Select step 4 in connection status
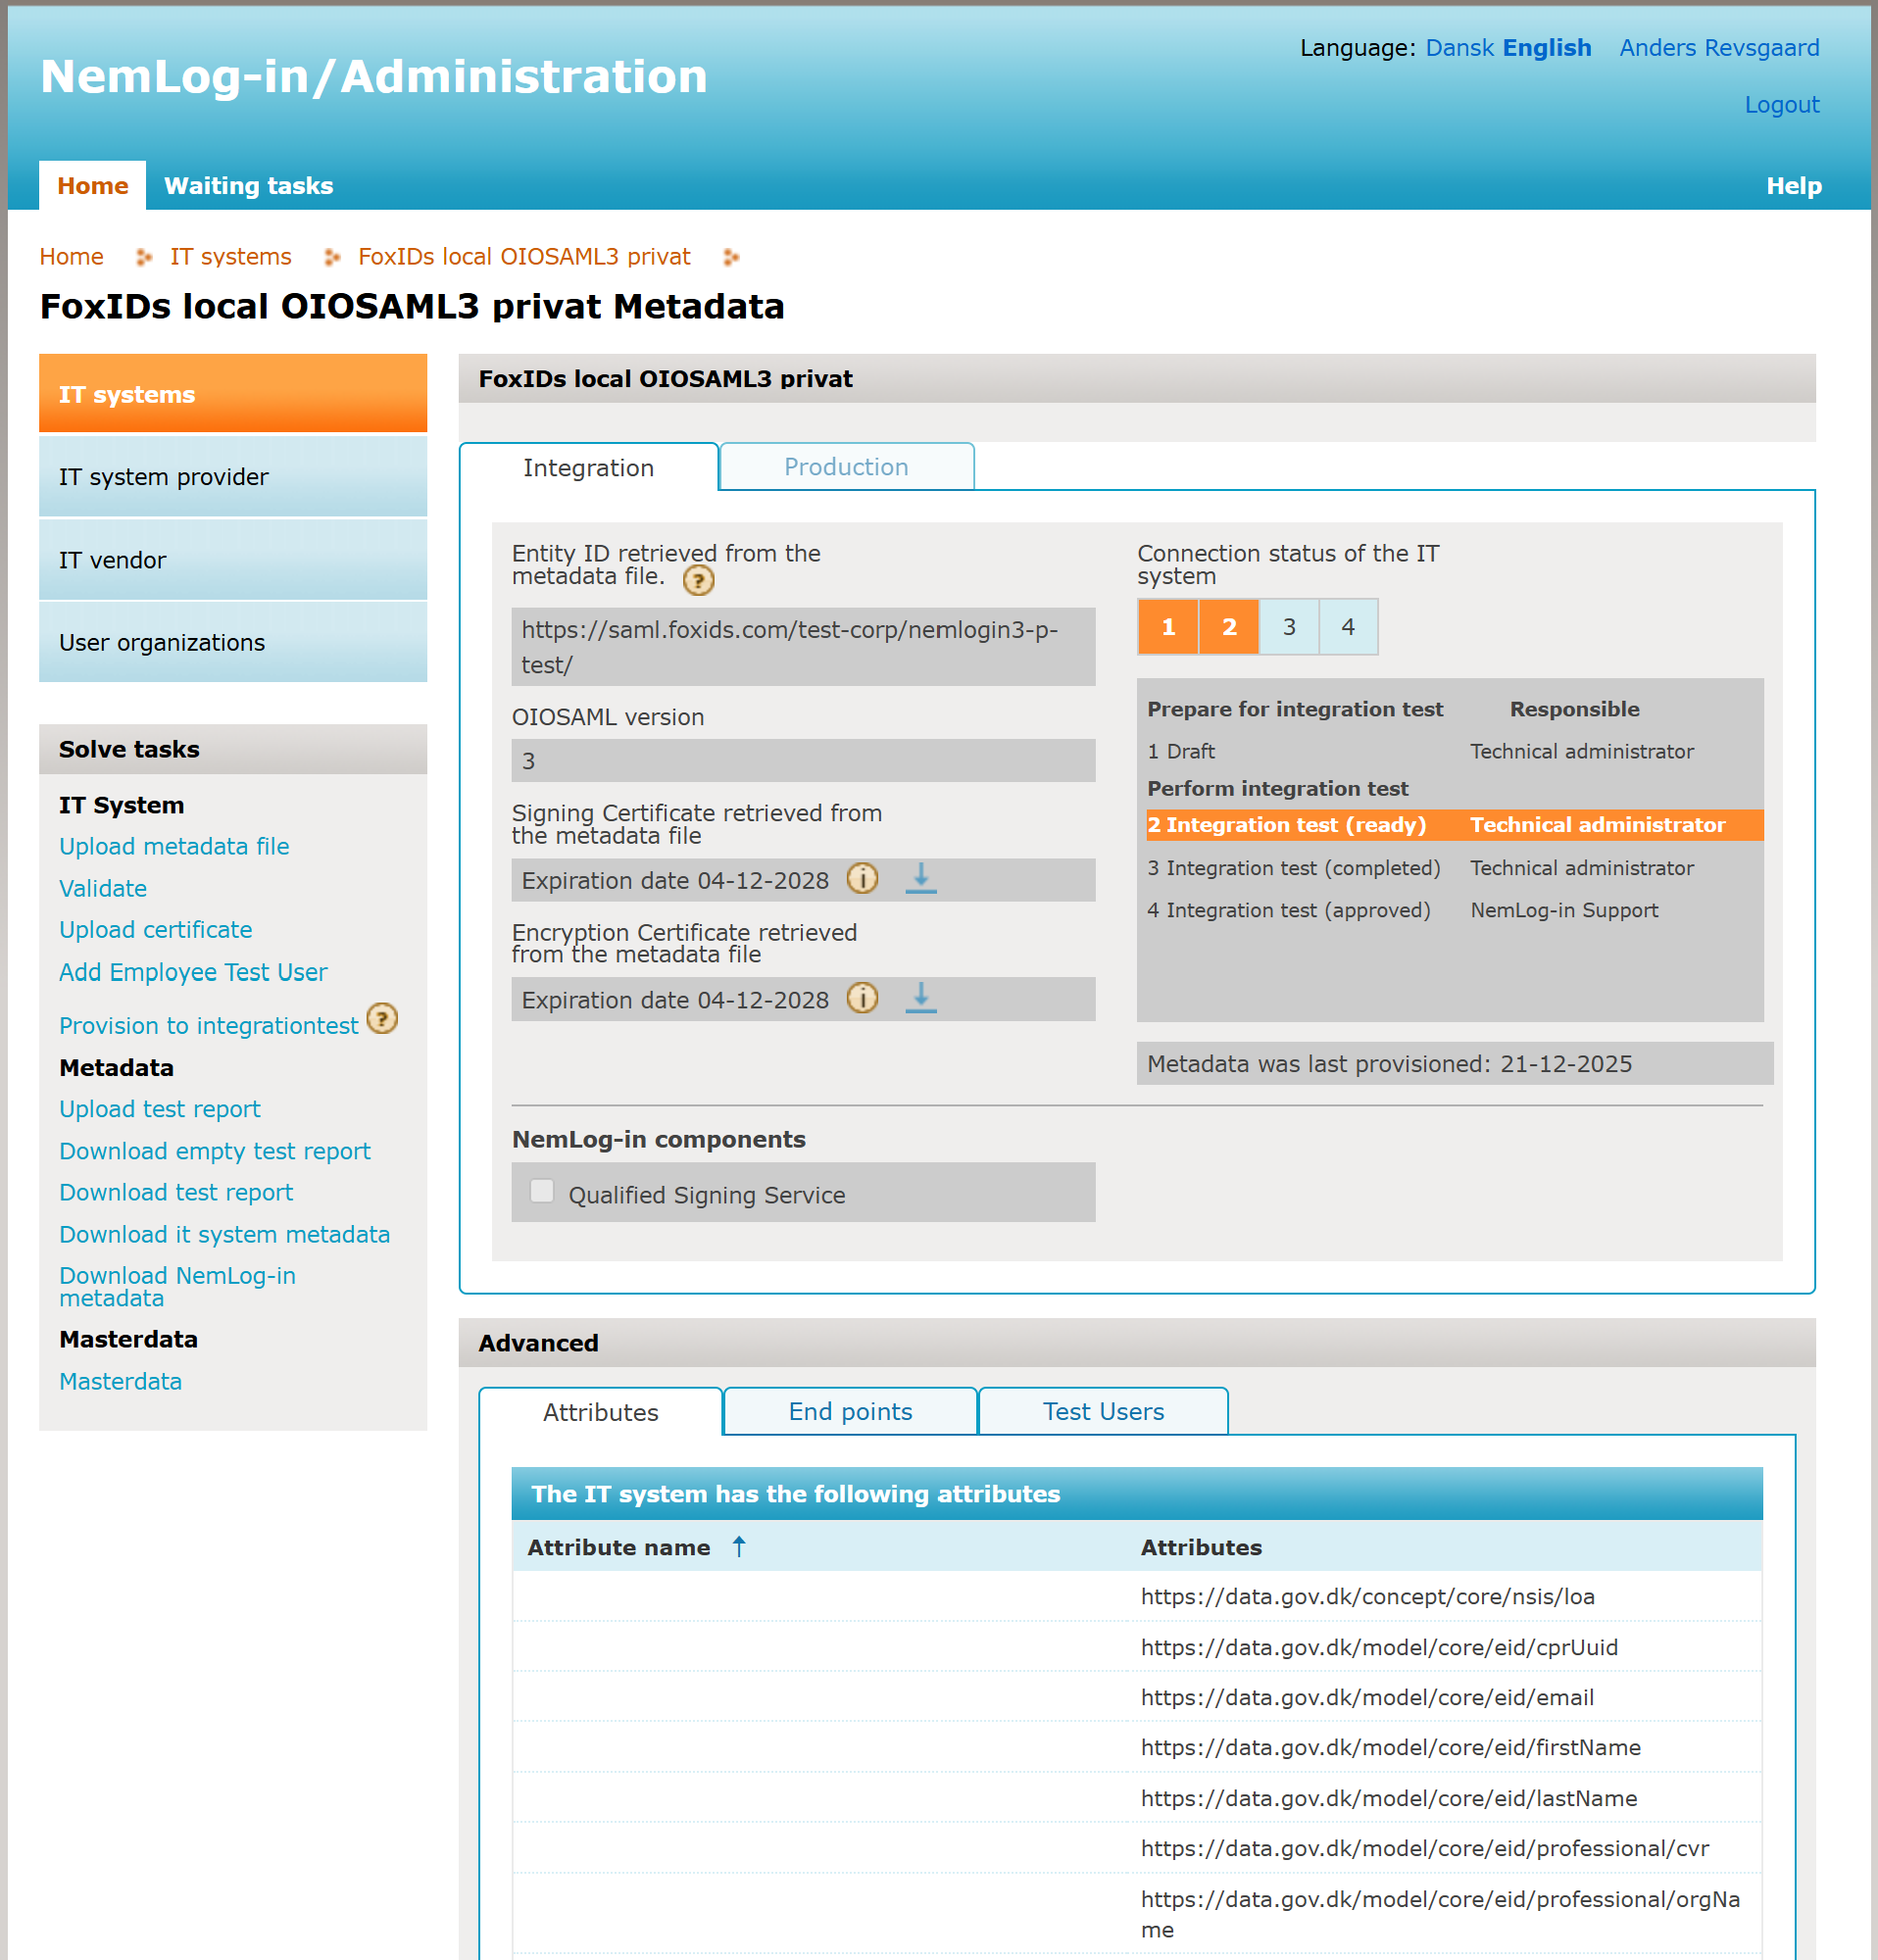 [1348, 627]
